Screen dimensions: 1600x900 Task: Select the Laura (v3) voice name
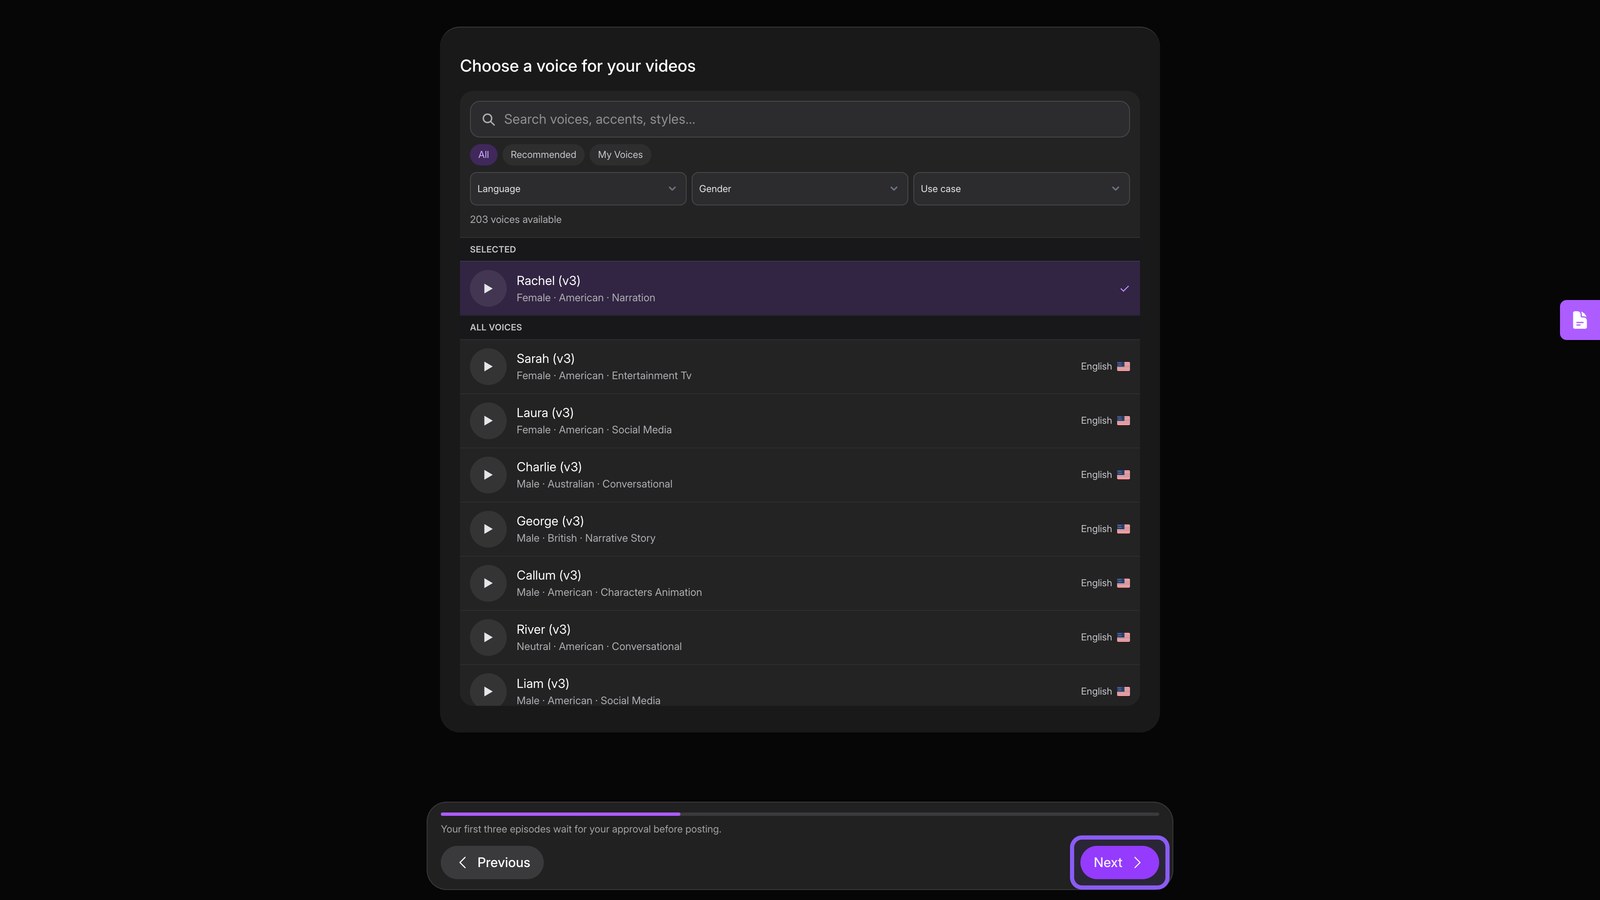tap(545, 413)
